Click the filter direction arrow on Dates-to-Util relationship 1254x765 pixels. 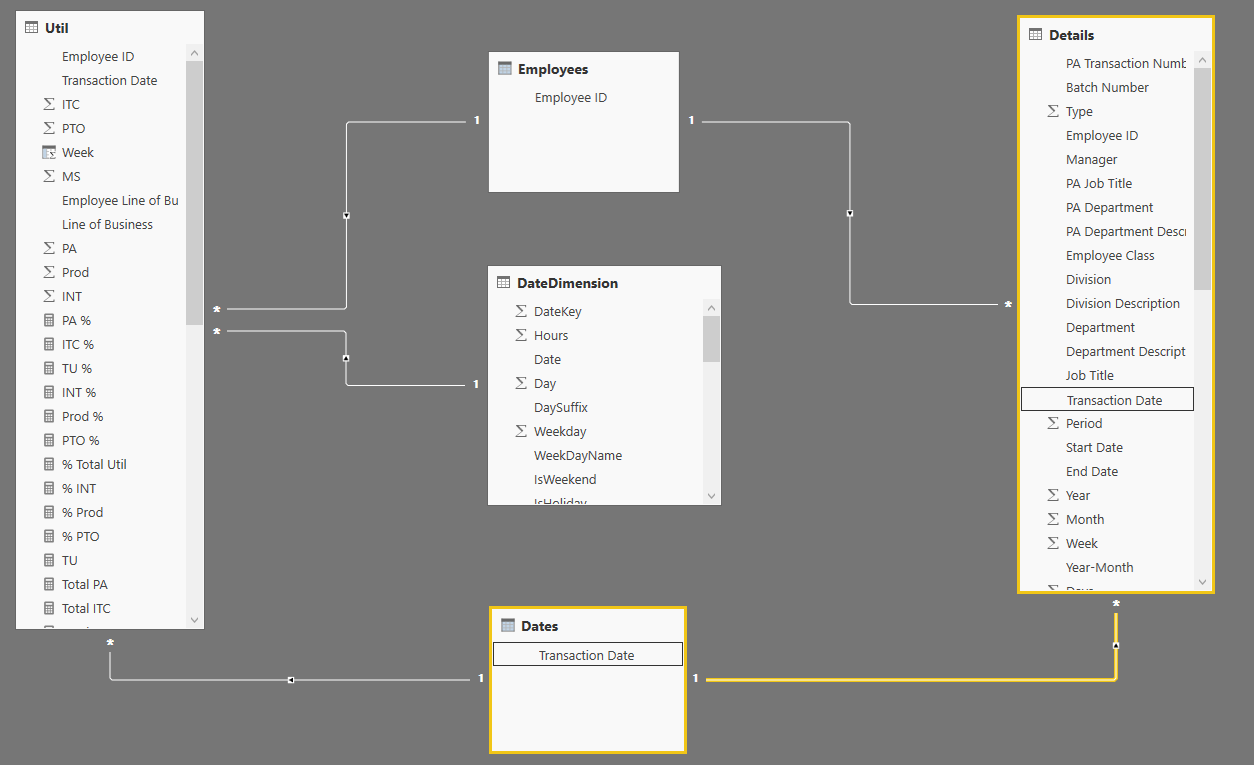290,680
